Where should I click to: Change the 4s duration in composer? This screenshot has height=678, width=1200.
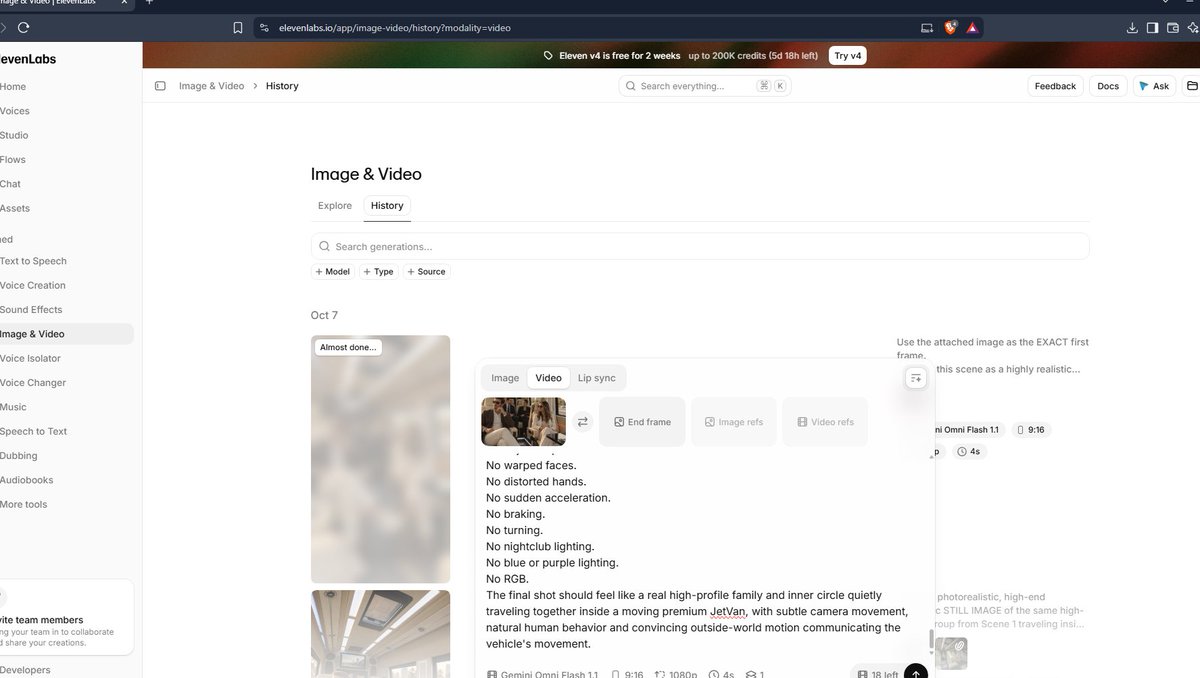(721, 675)
